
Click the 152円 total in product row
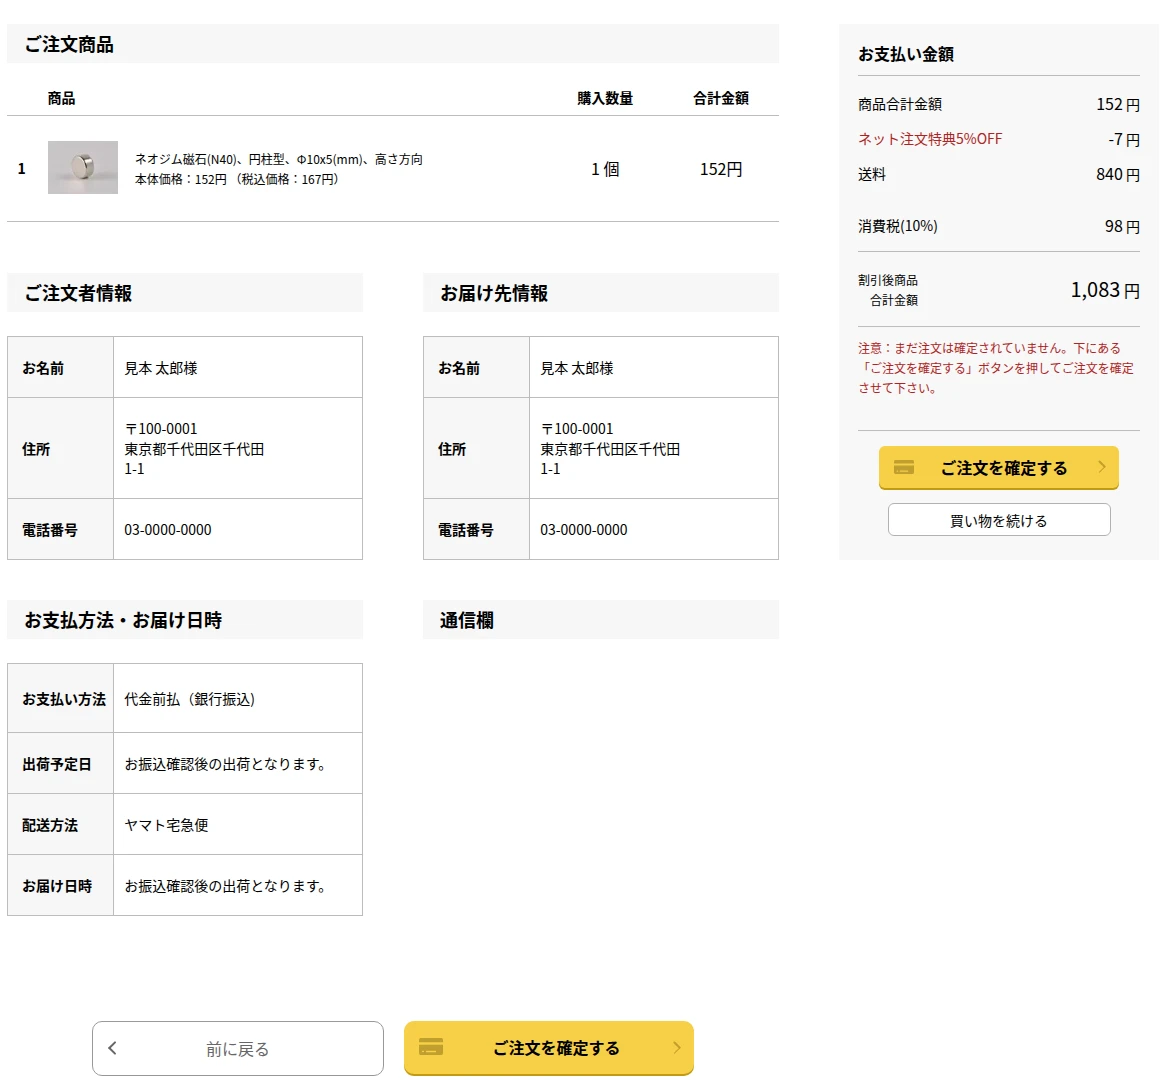tap(721, 169)
